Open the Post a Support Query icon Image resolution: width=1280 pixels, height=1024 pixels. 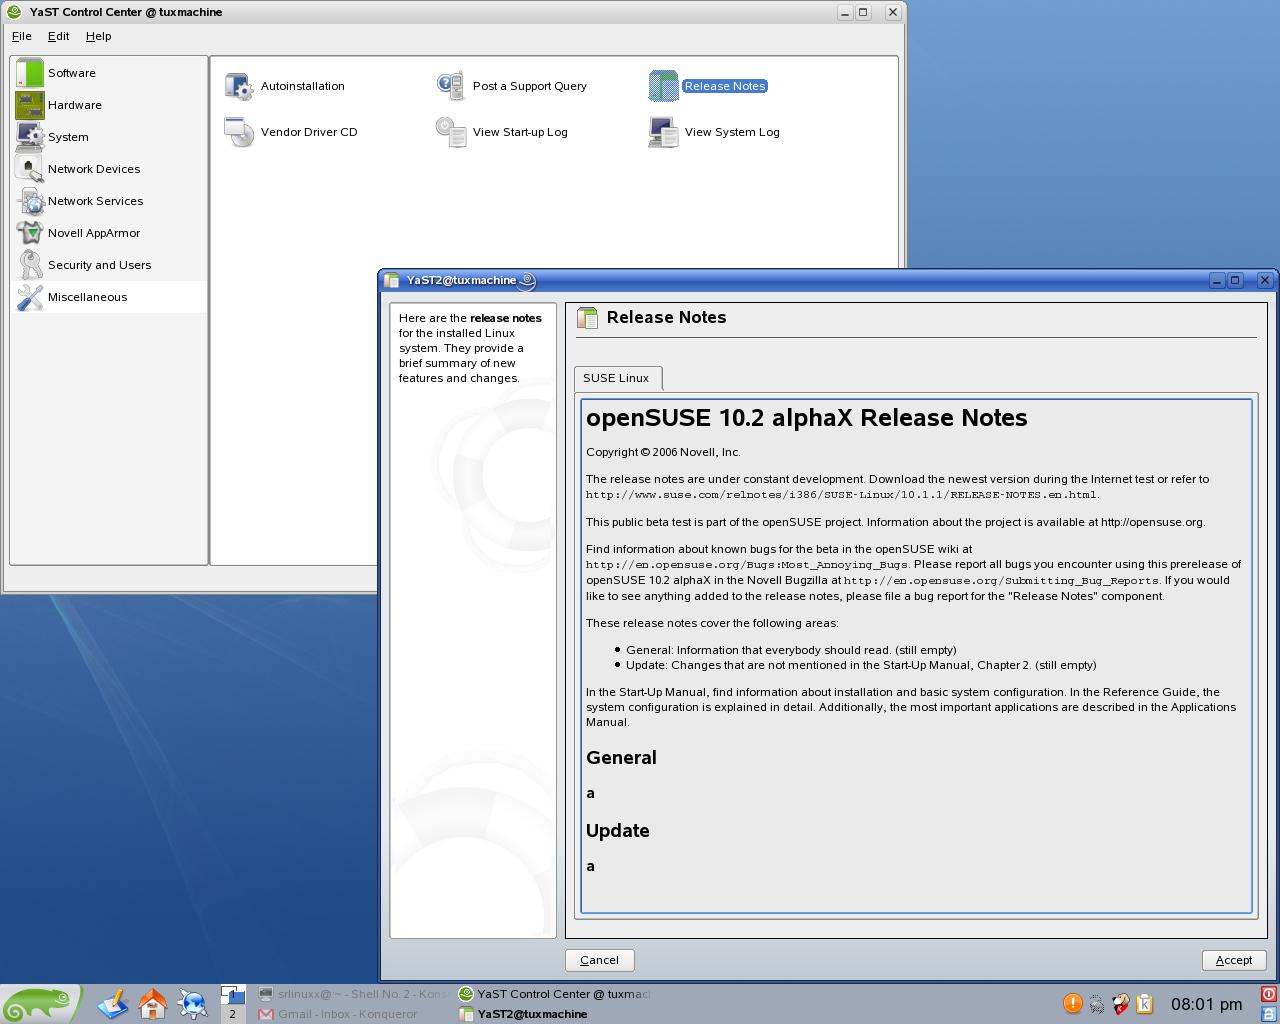click(451, 86)
